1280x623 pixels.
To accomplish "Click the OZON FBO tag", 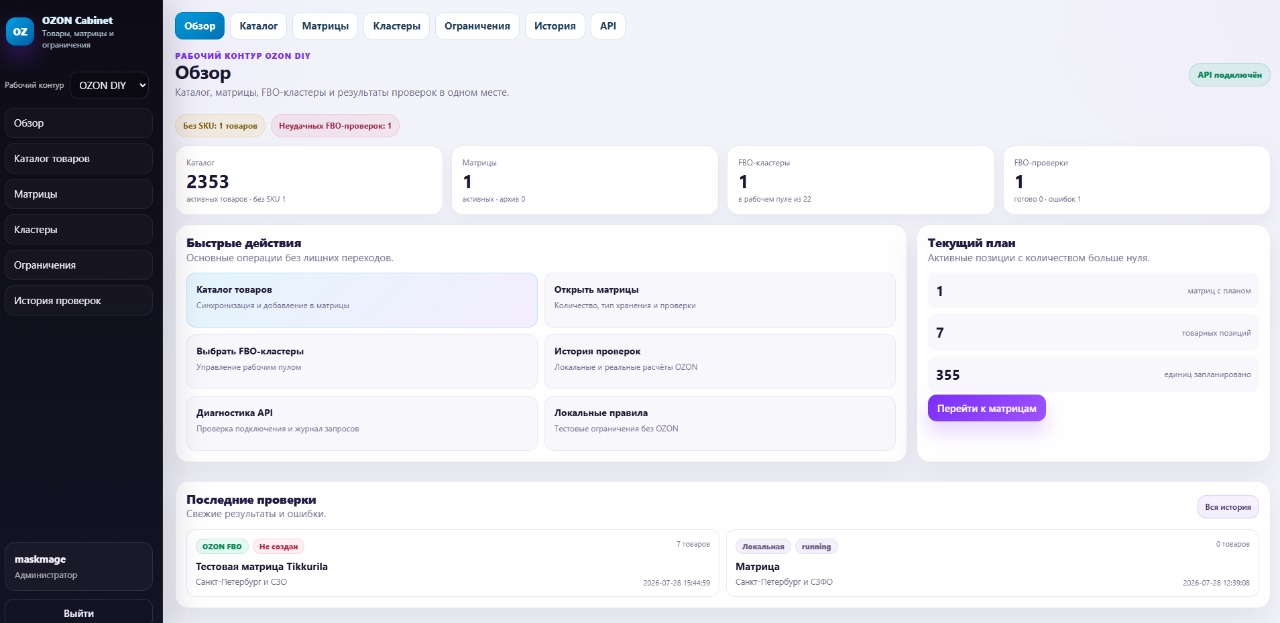I will pyautogui.click(x=222, y=546).
